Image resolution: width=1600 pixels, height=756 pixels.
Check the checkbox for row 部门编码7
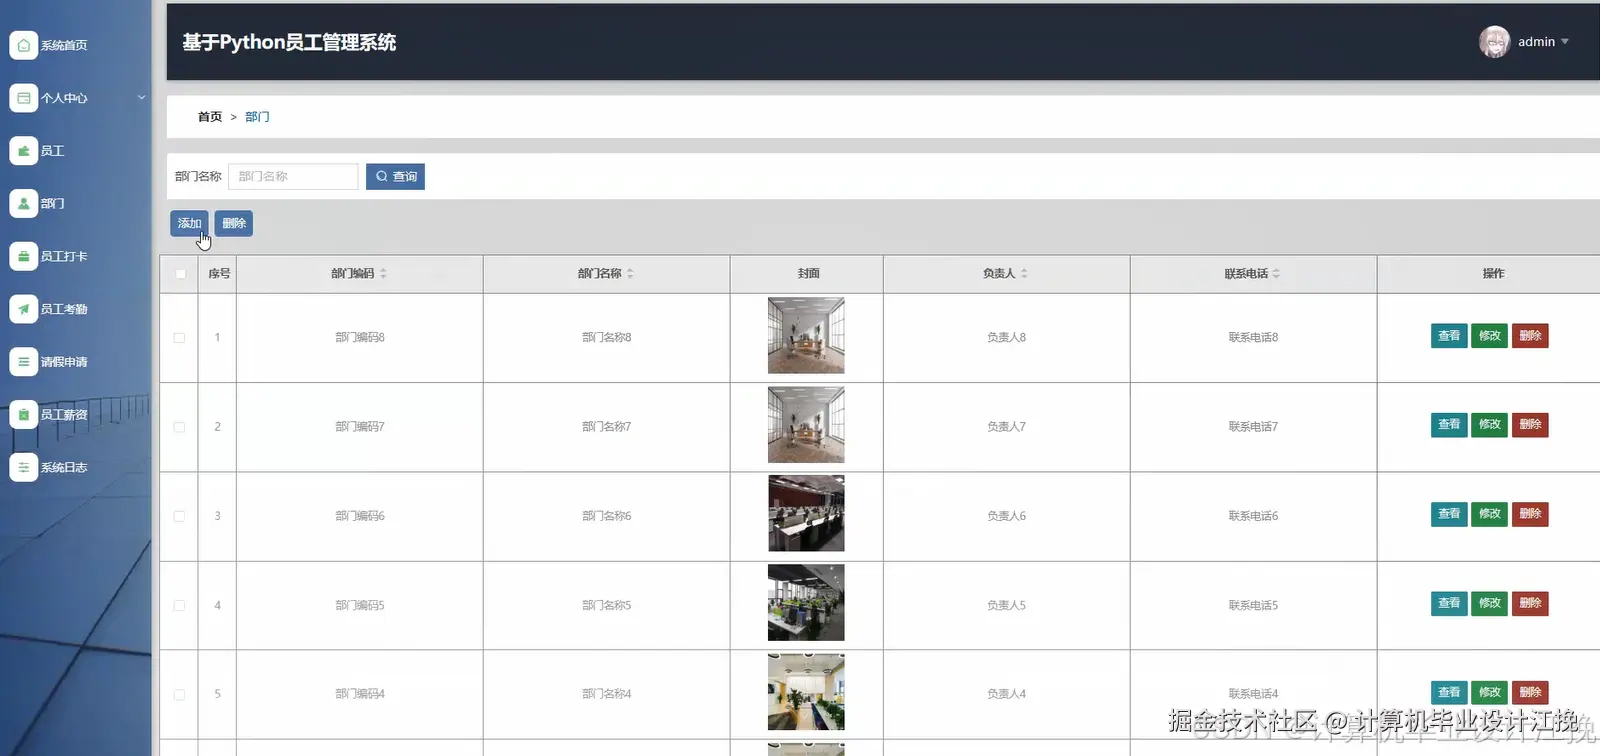coord(179,427)
